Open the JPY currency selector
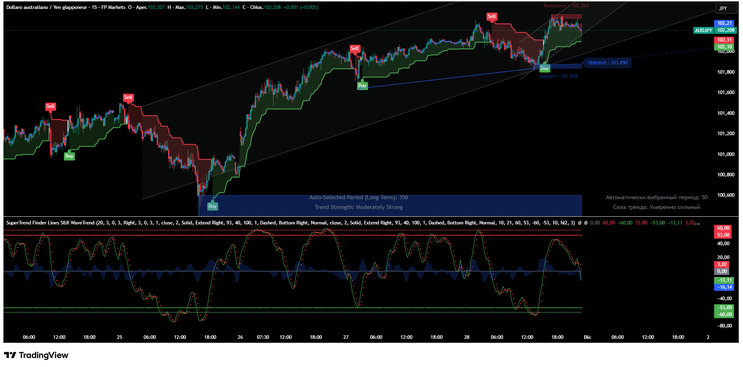The width and height of the screenshot is (743, 367). [726, 9]
